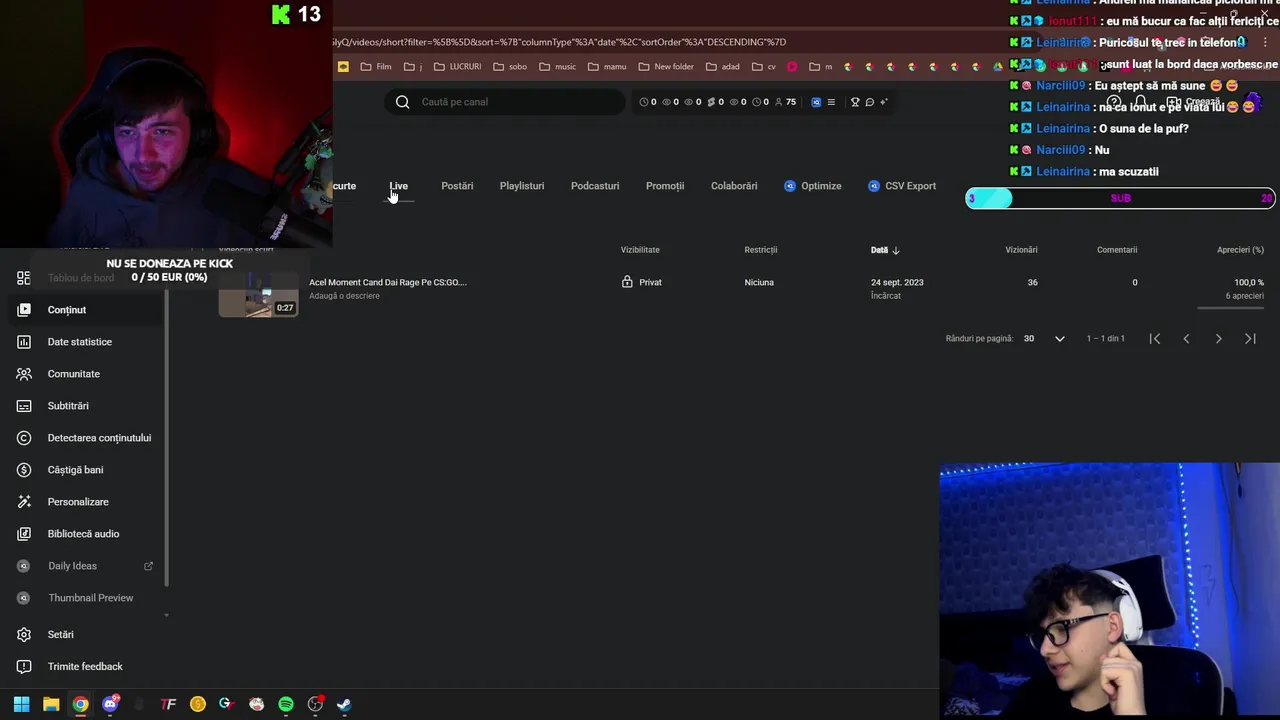Open the music bookmarks folder

(557, 67)
